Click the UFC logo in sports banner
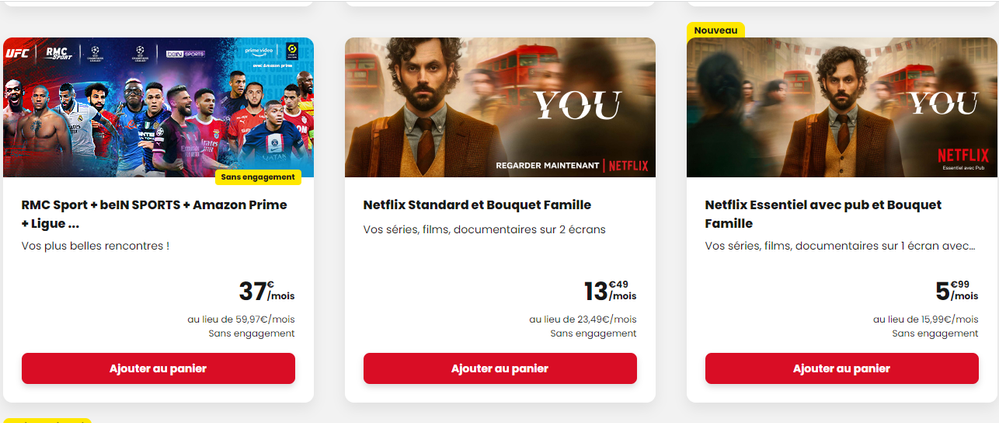Screen dimensions: 999x423 (18, 51)
